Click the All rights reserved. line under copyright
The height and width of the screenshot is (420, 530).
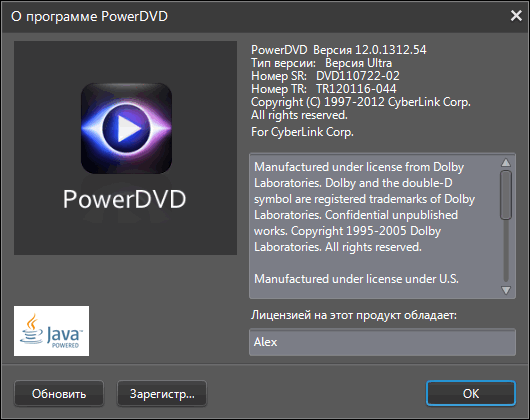[x=299, y=115]
